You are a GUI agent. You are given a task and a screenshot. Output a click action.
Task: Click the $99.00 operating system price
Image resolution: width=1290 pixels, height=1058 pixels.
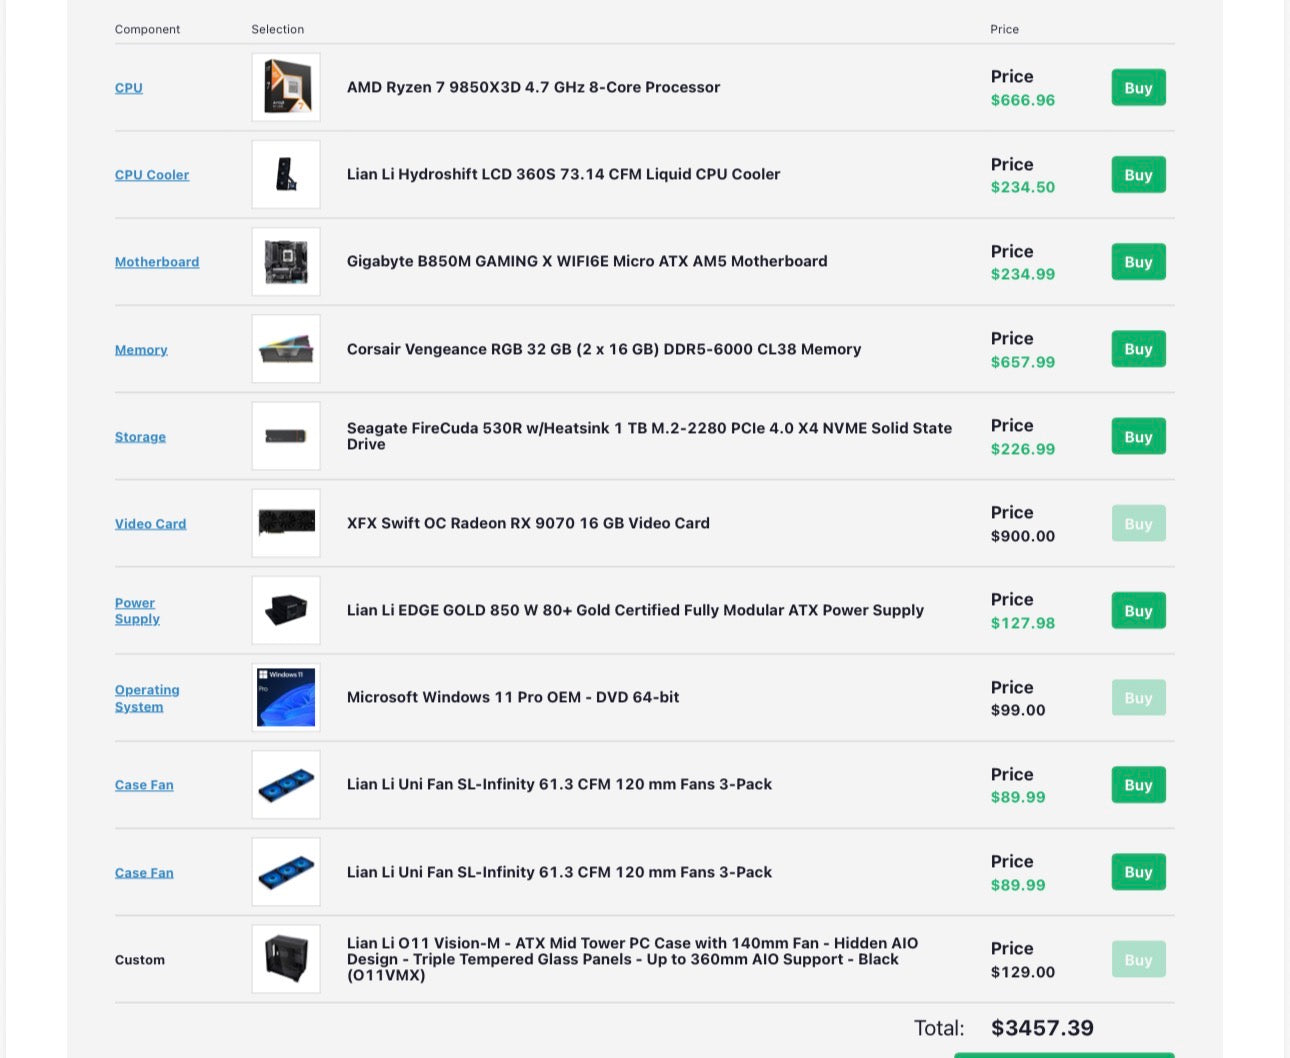coord(1018,710)
